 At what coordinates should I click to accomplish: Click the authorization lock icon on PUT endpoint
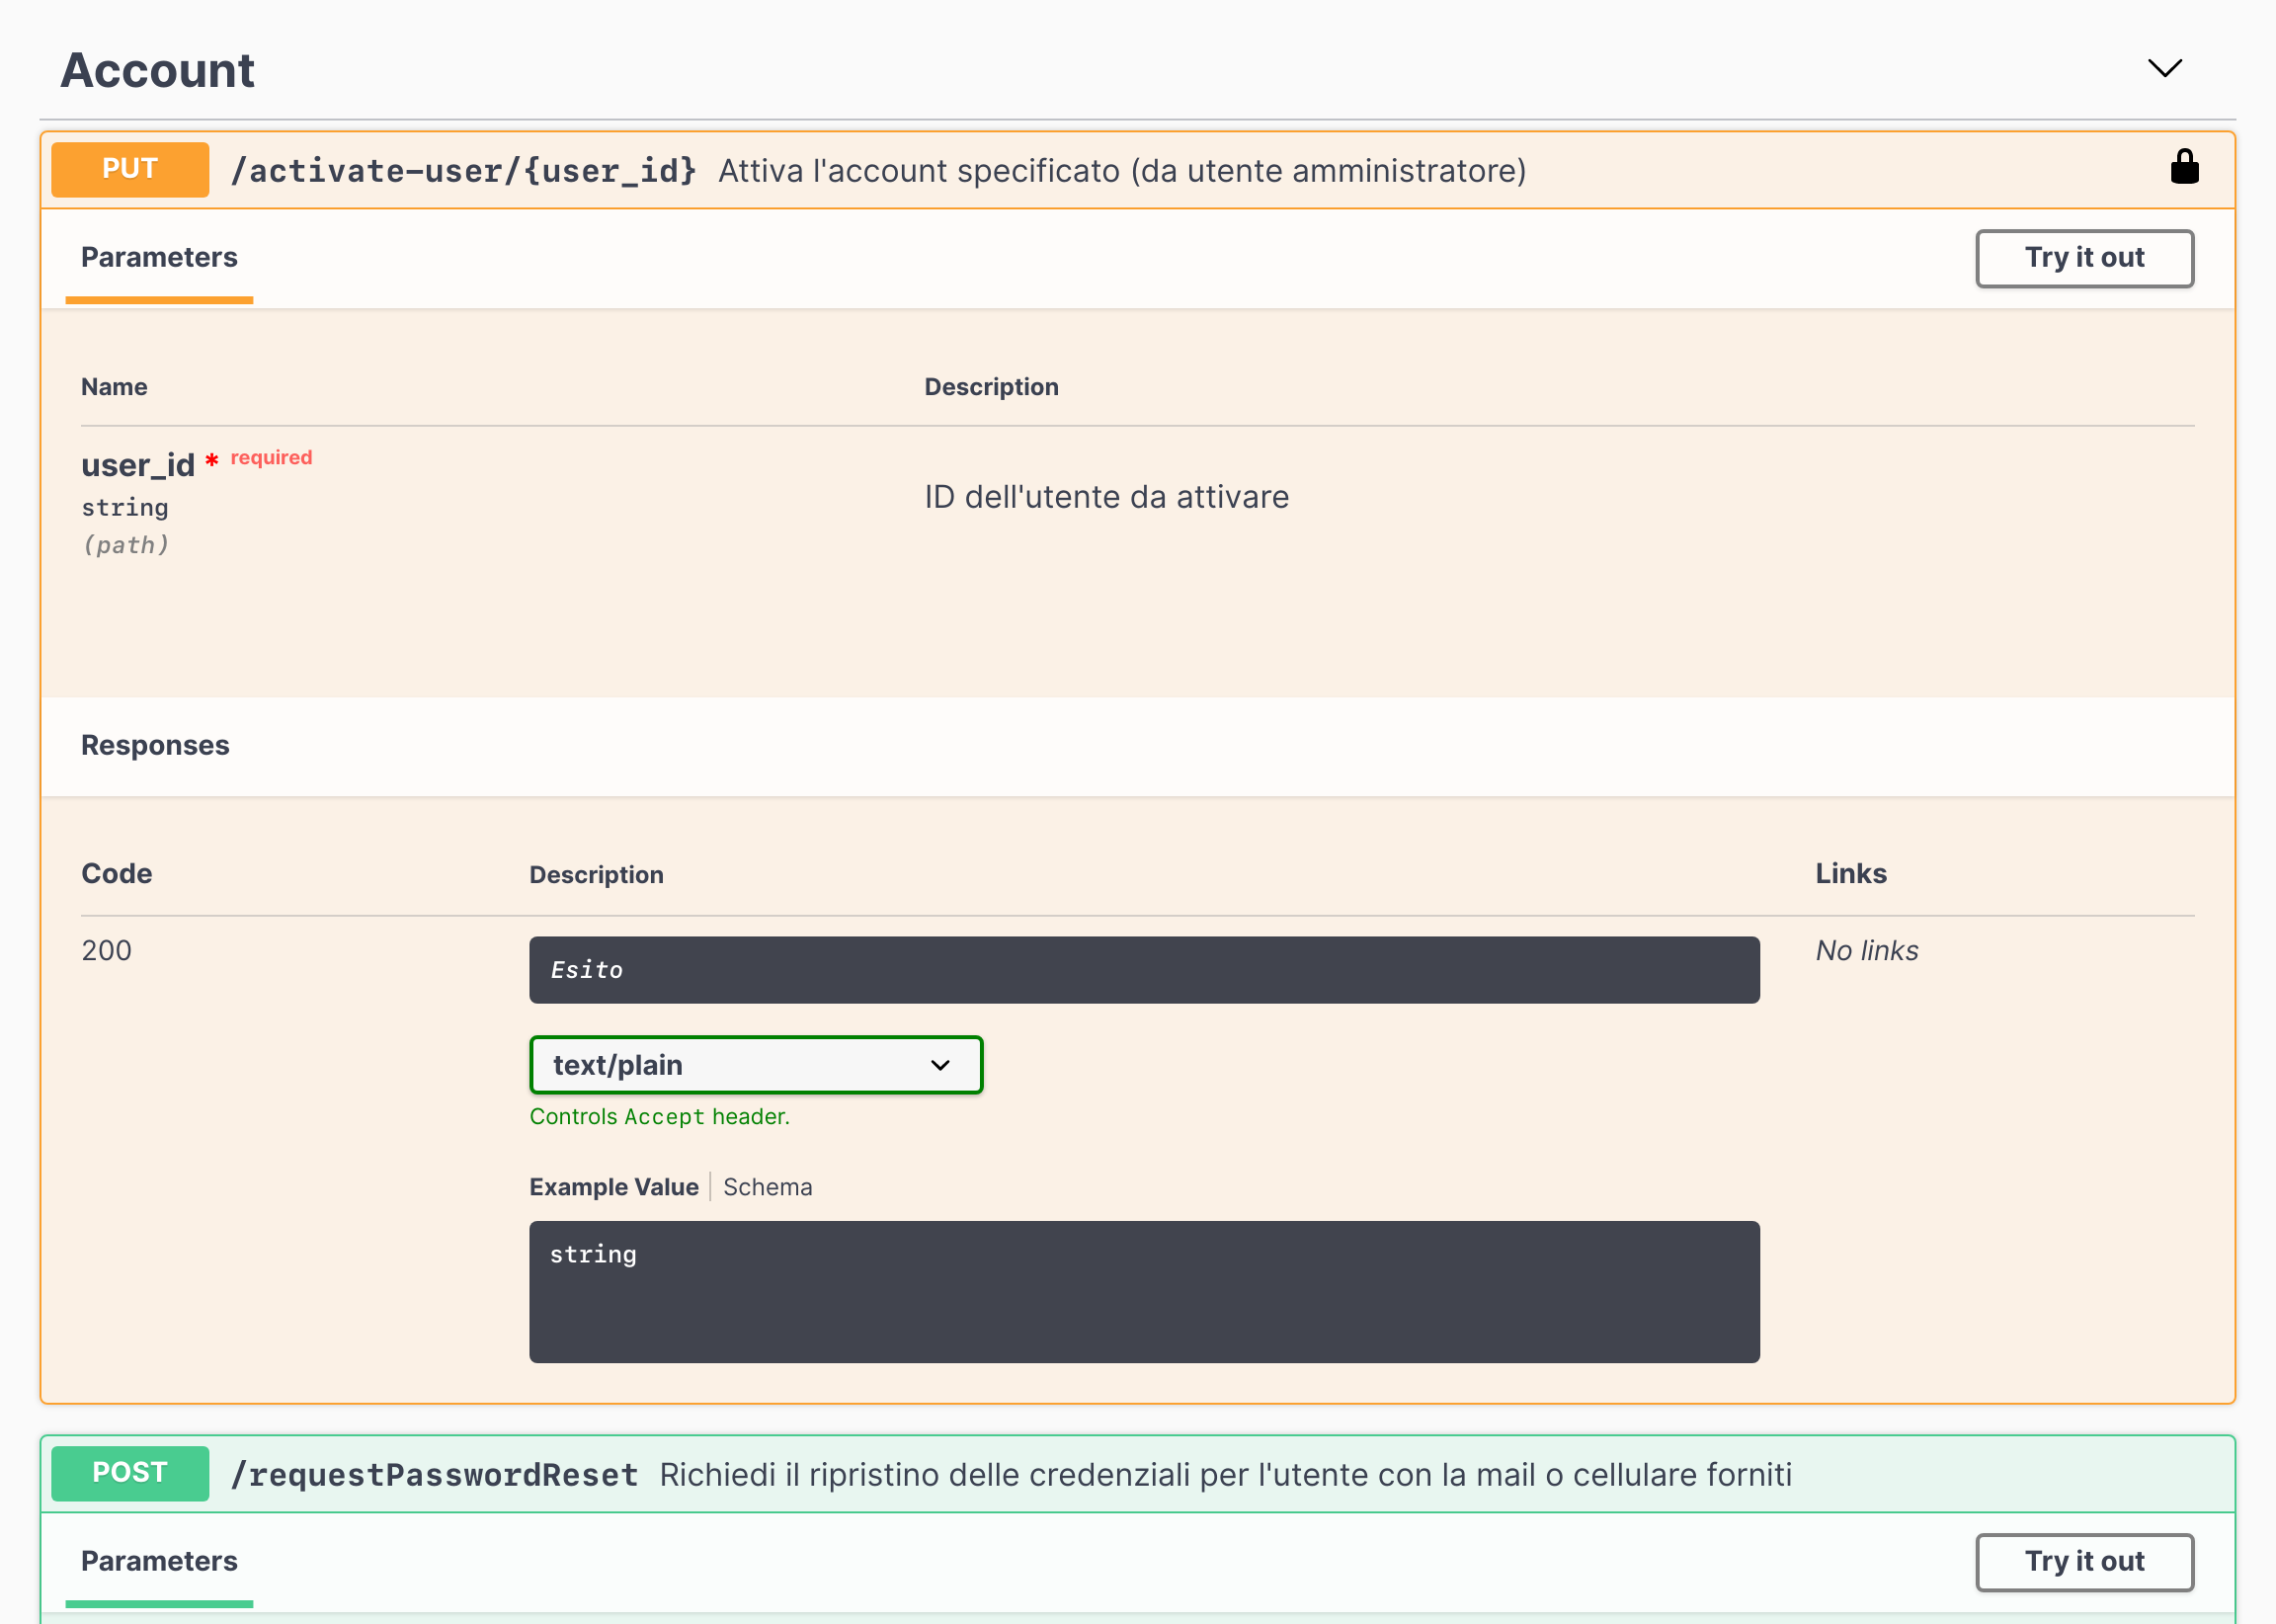point(2184,168)
